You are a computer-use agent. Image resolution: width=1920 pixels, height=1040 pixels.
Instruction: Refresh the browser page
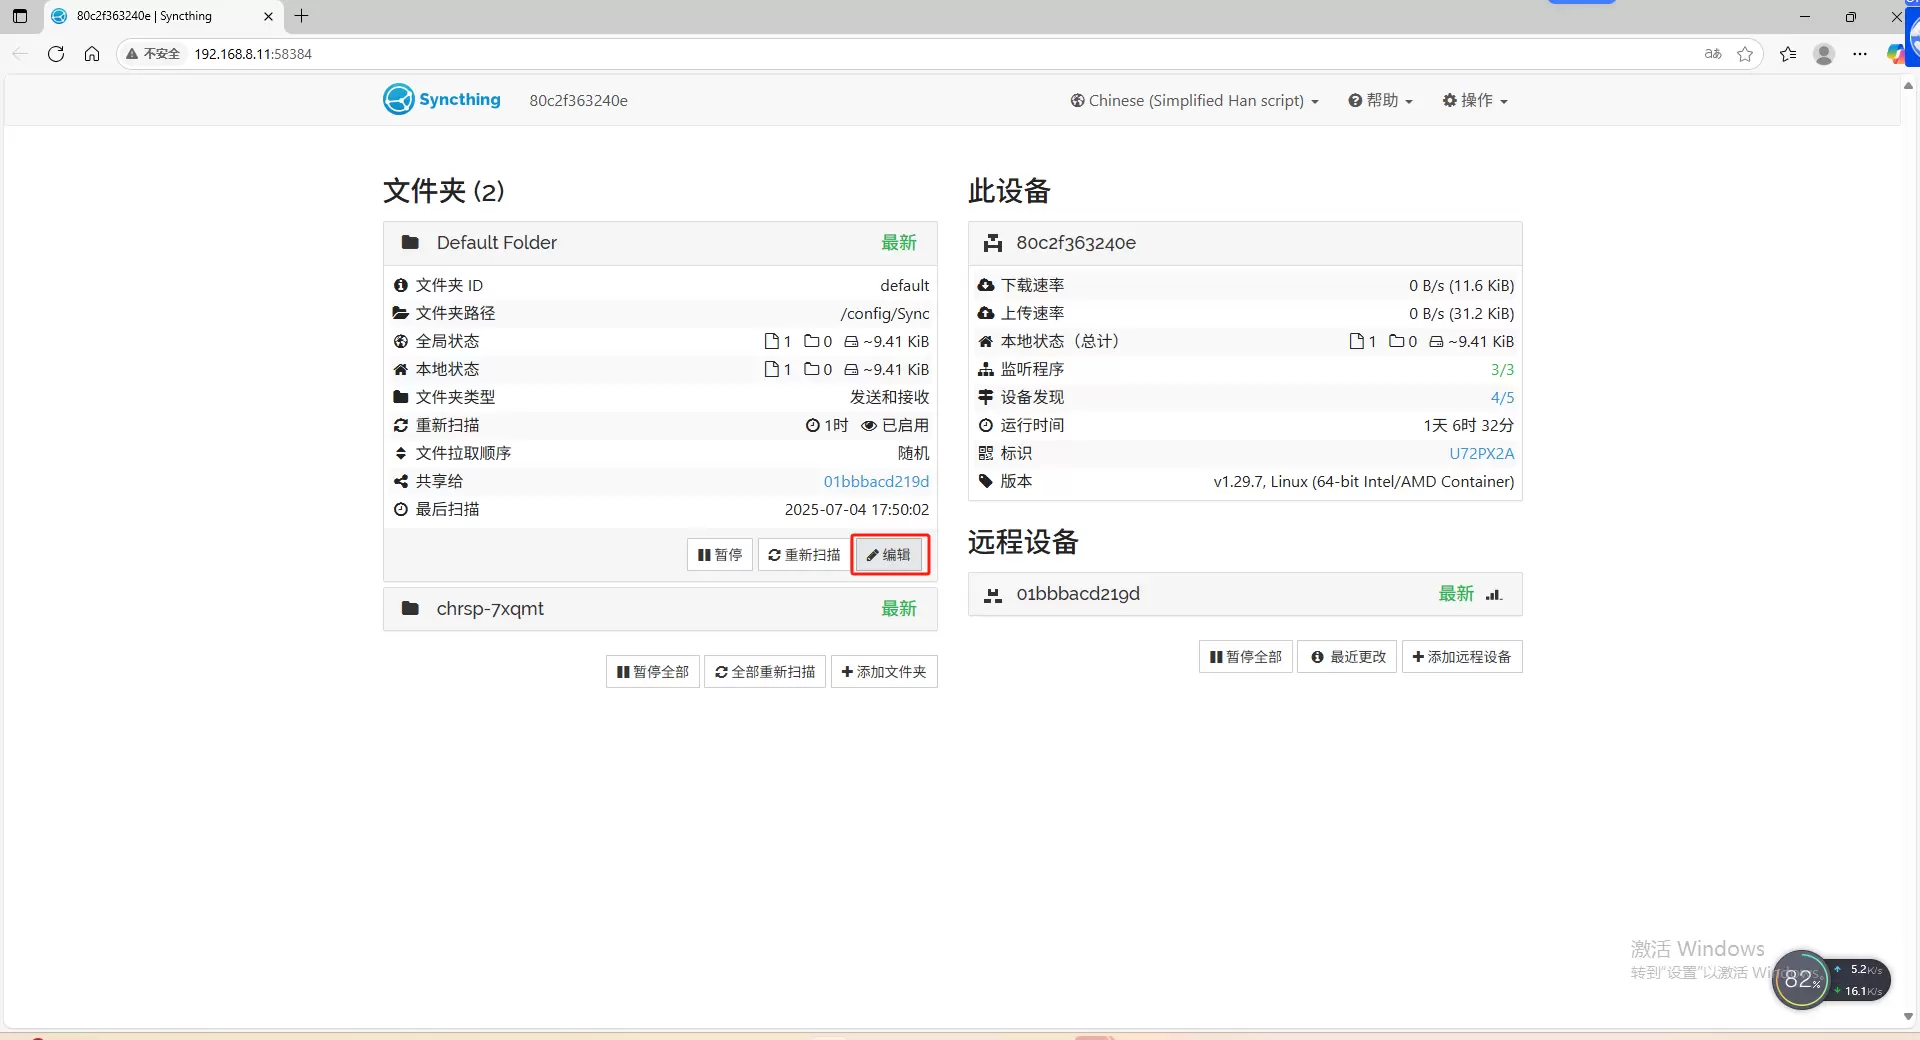[56, 54]
